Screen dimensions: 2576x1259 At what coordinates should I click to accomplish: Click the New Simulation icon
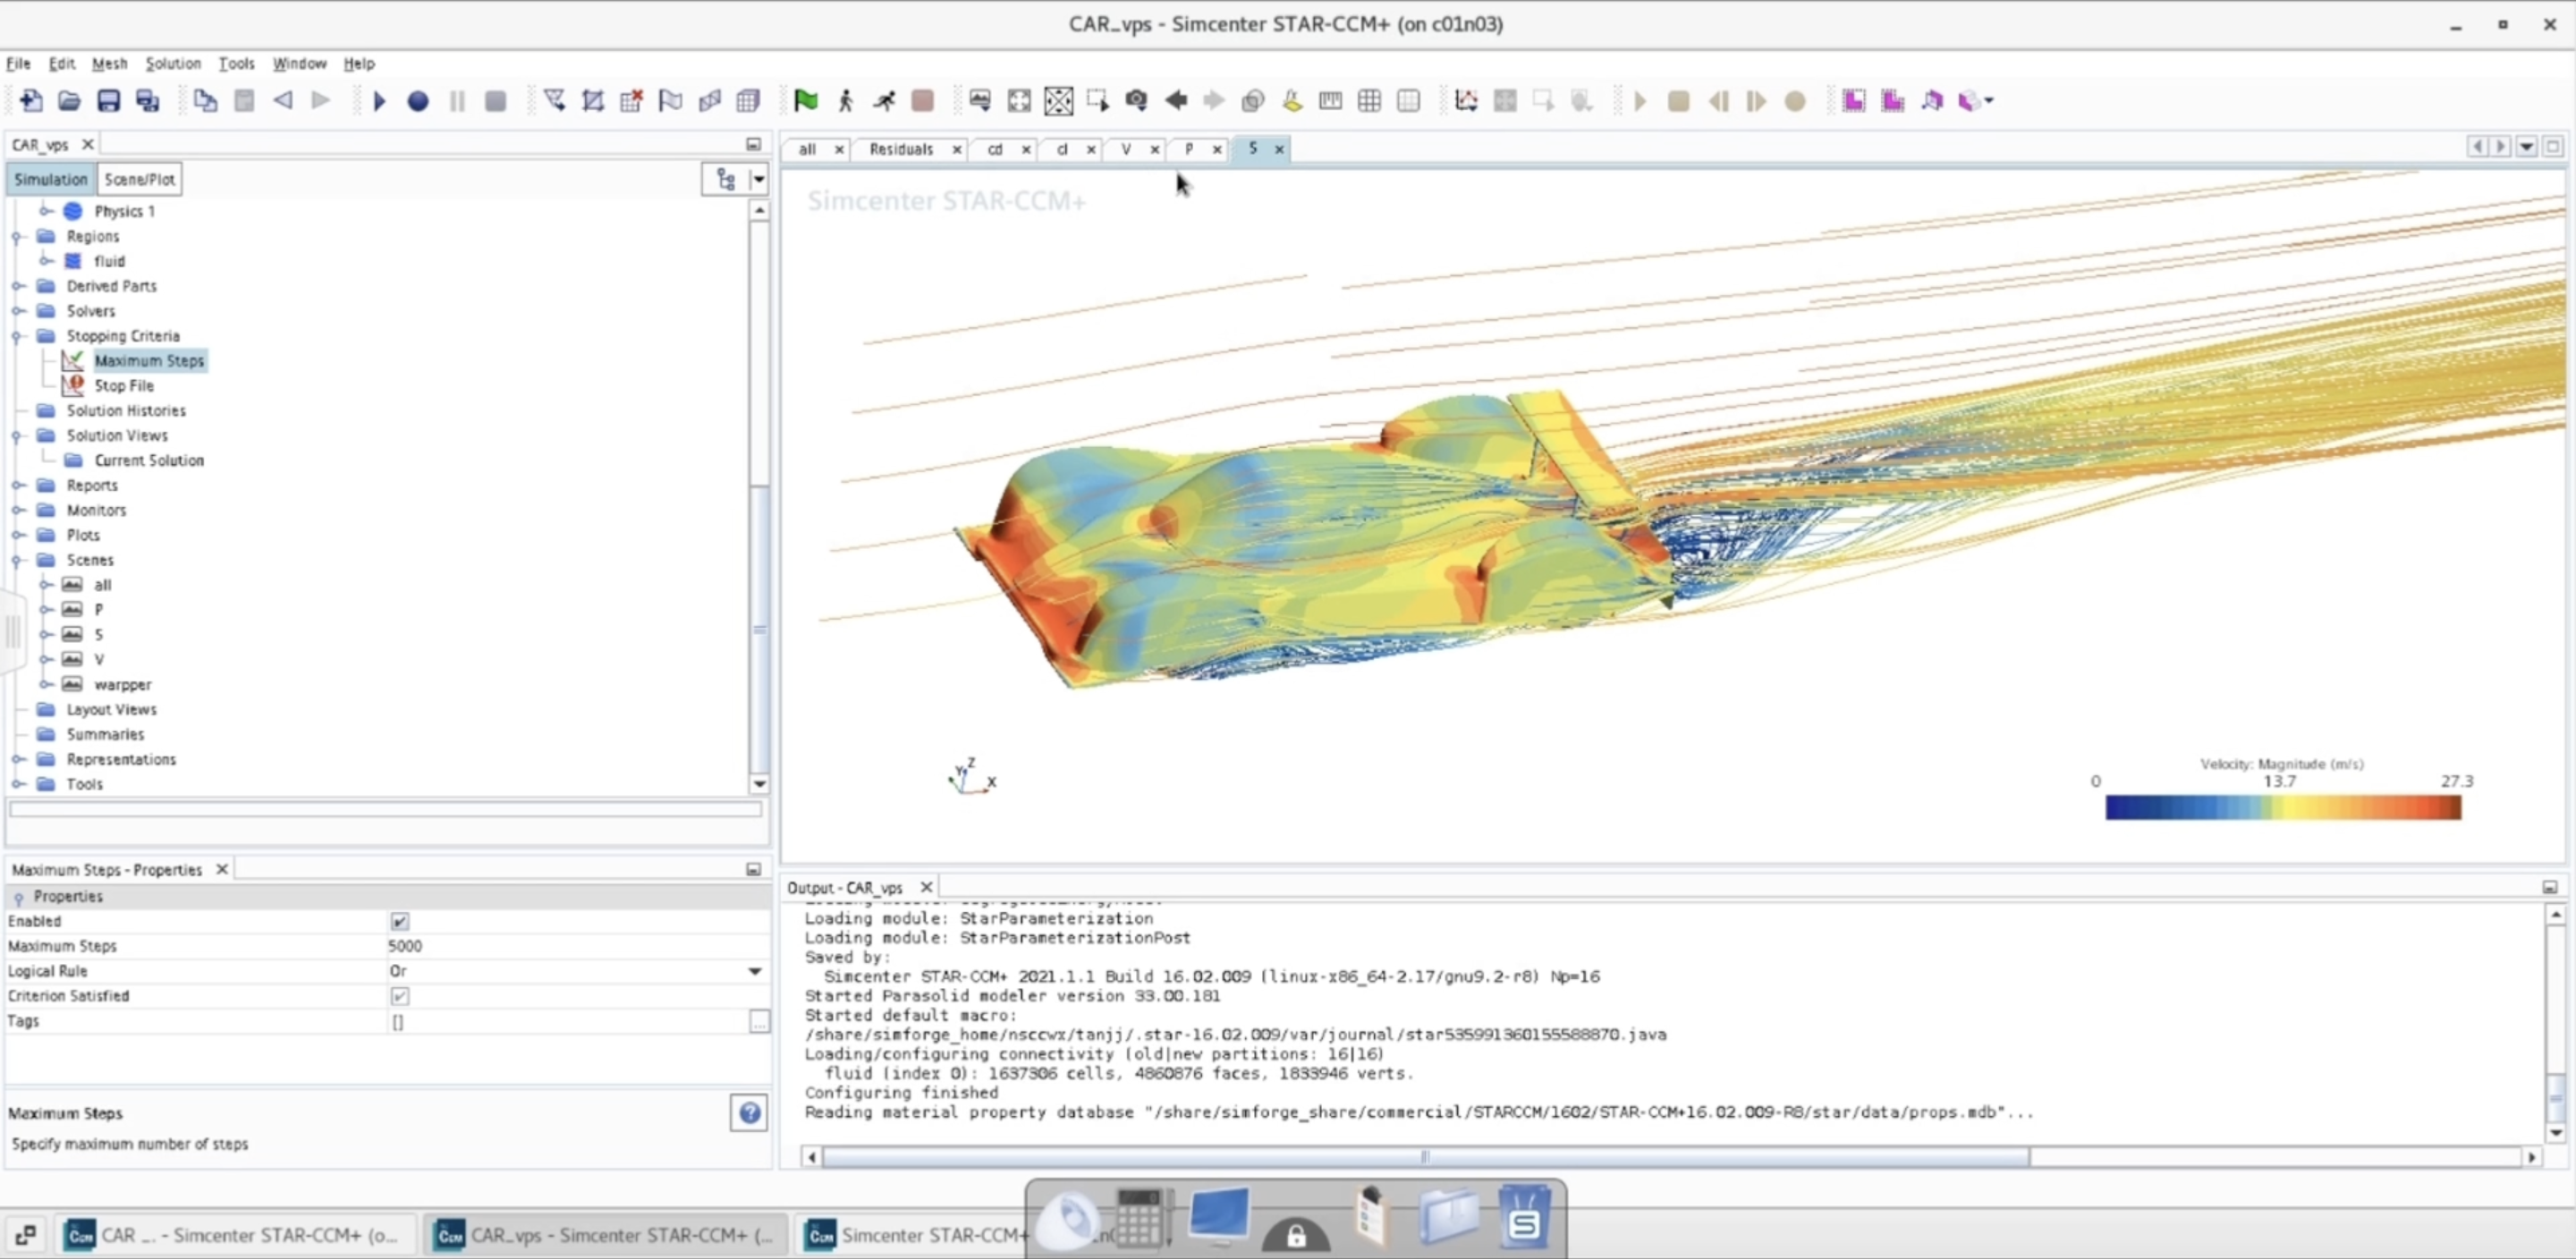click(x=30, y=100)
